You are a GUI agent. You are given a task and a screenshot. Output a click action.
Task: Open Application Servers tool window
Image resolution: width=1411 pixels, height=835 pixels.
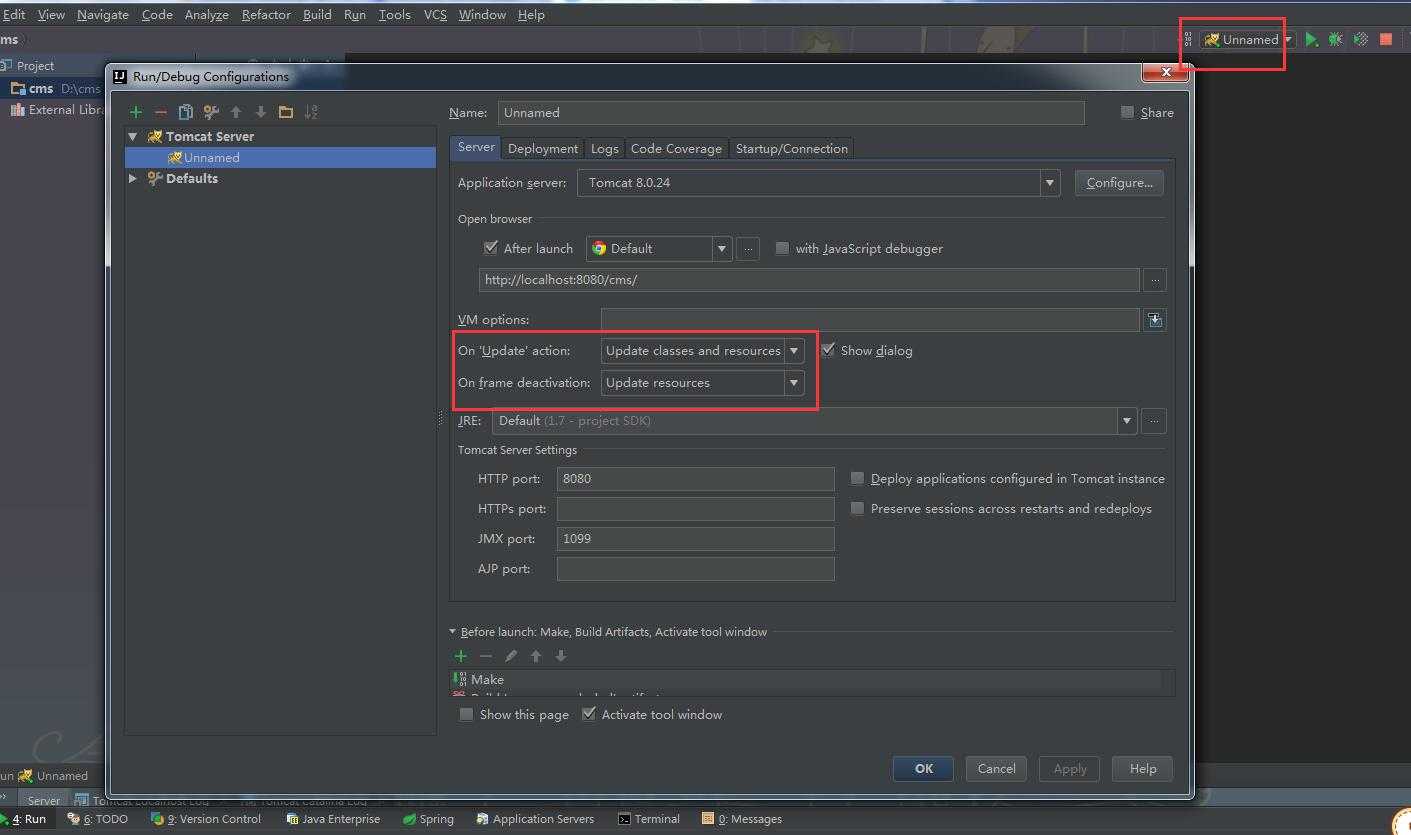click(535, 819)
